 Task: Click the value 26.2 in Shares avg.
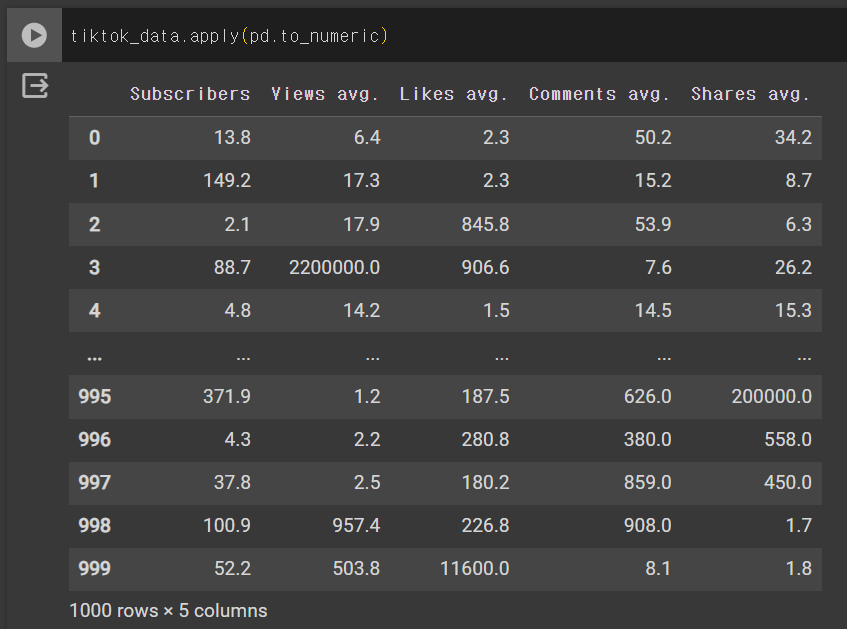[793, 267]
